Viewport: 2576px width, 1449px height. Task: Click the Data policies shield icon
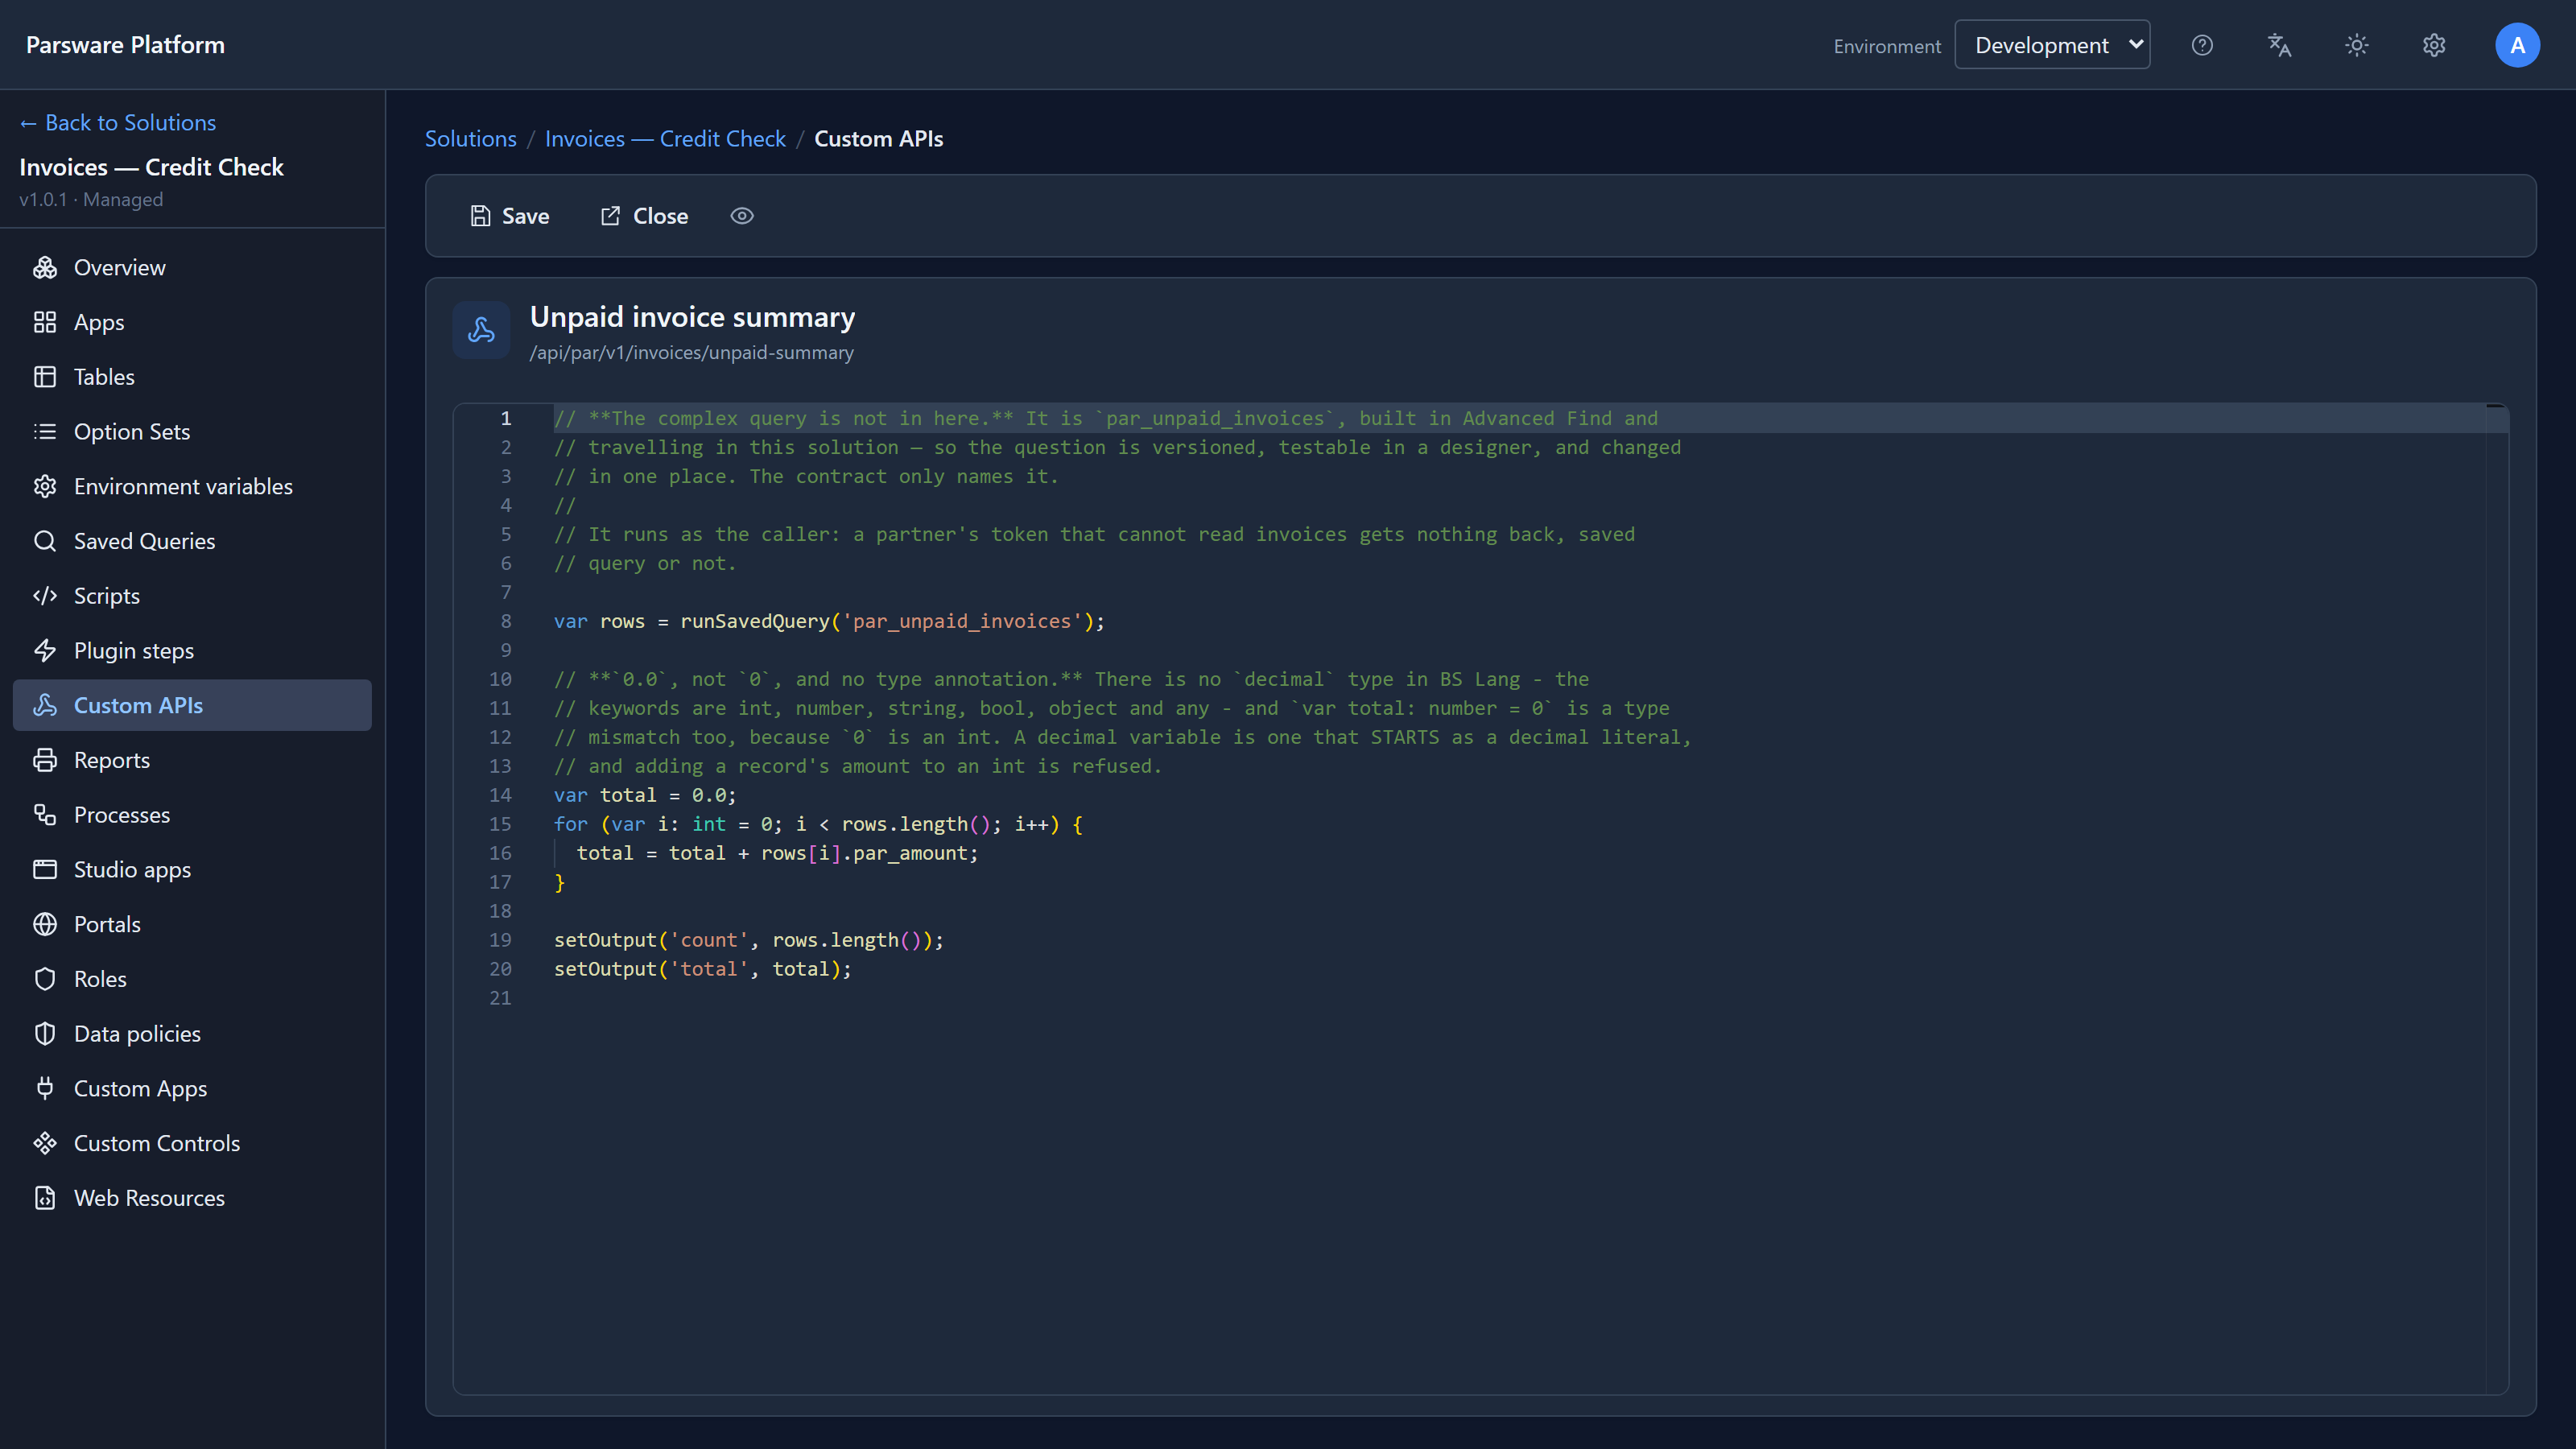[45, 1034]
